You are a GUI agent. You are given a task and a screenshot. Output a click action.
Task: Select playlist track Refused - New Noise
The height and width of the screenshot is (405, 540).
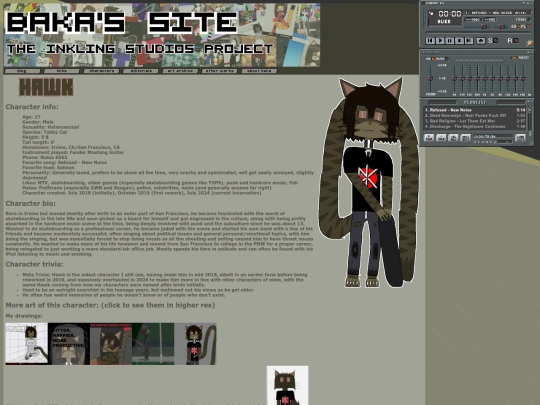click(475, 110)
